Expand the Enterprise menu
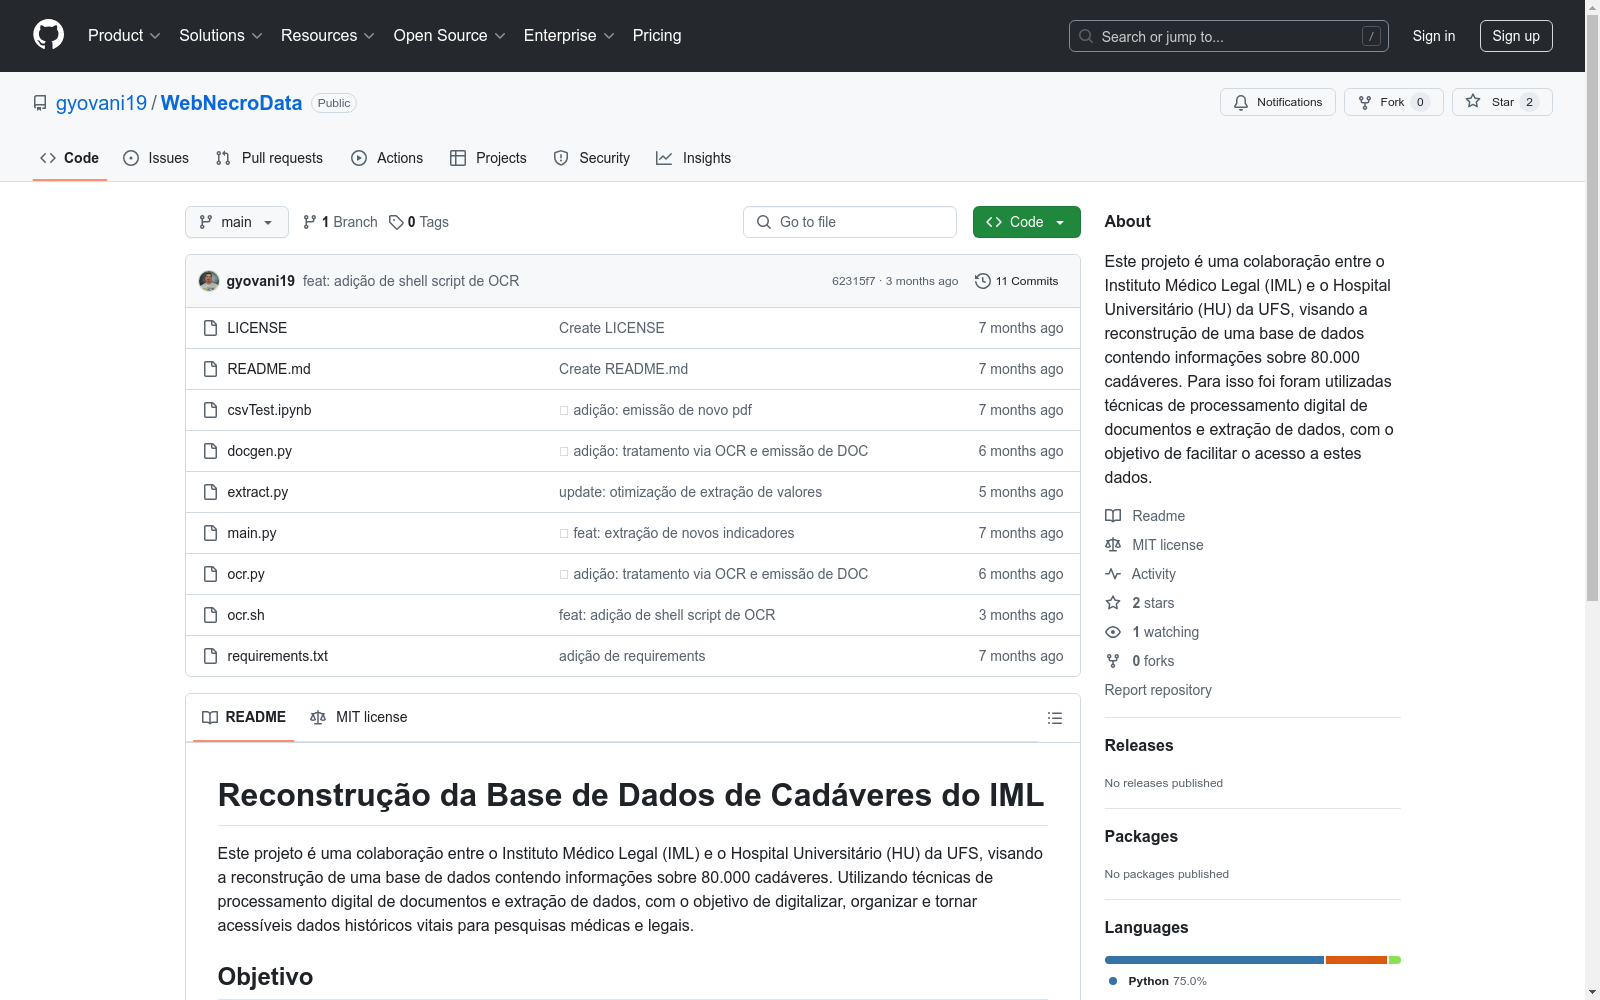This screenshot has height=1000, width=1600. click(x=569, y=36)
